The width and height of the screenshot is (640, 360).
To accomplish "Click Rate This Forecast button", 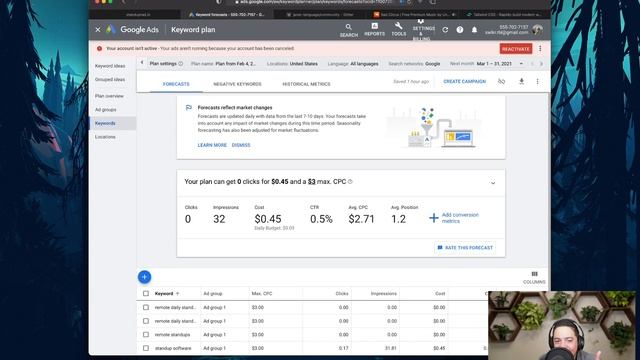I will pos(465,248).
